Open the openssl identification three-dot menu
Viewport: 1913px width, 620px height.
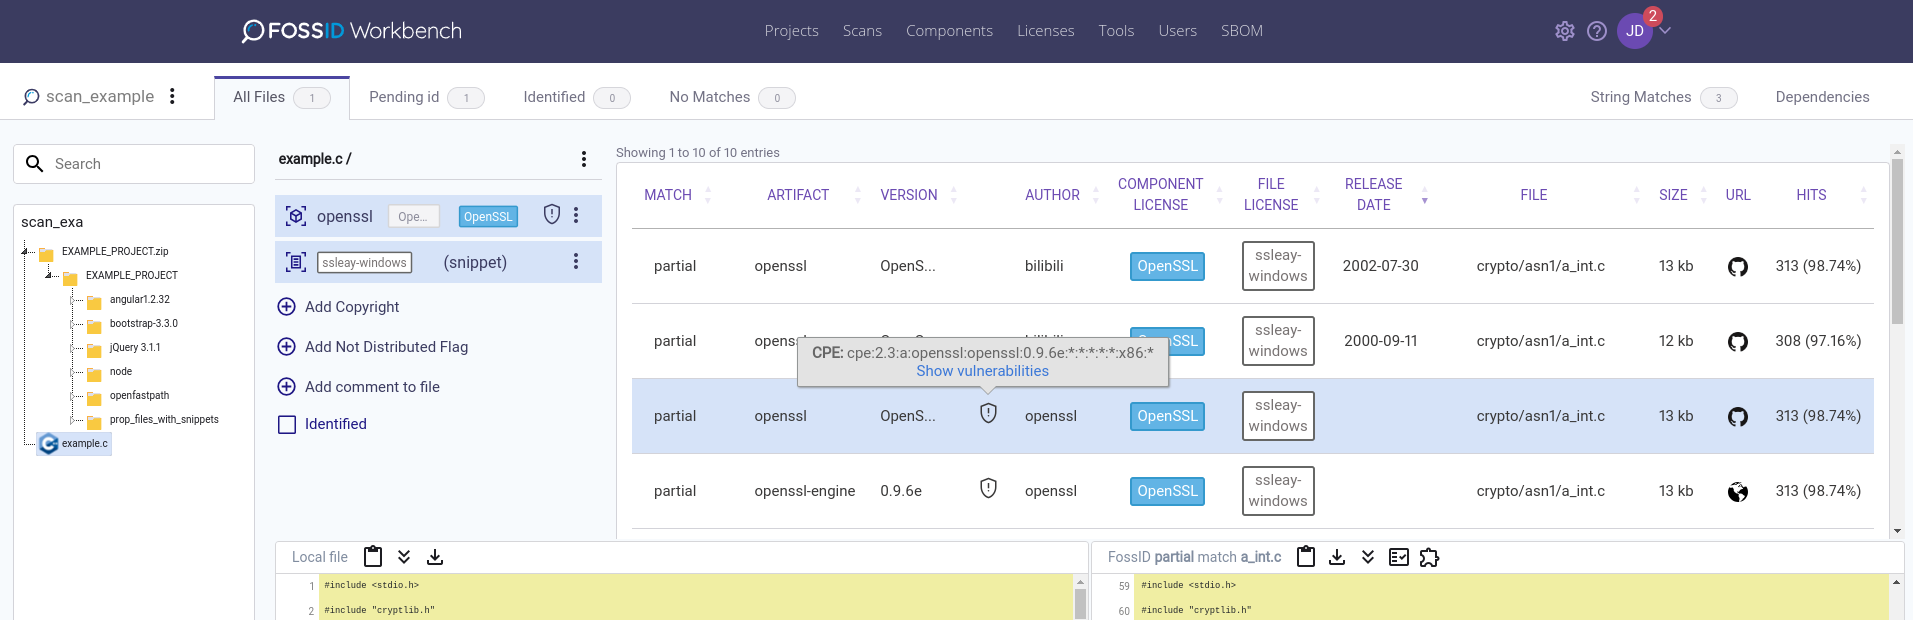(576, 215)
